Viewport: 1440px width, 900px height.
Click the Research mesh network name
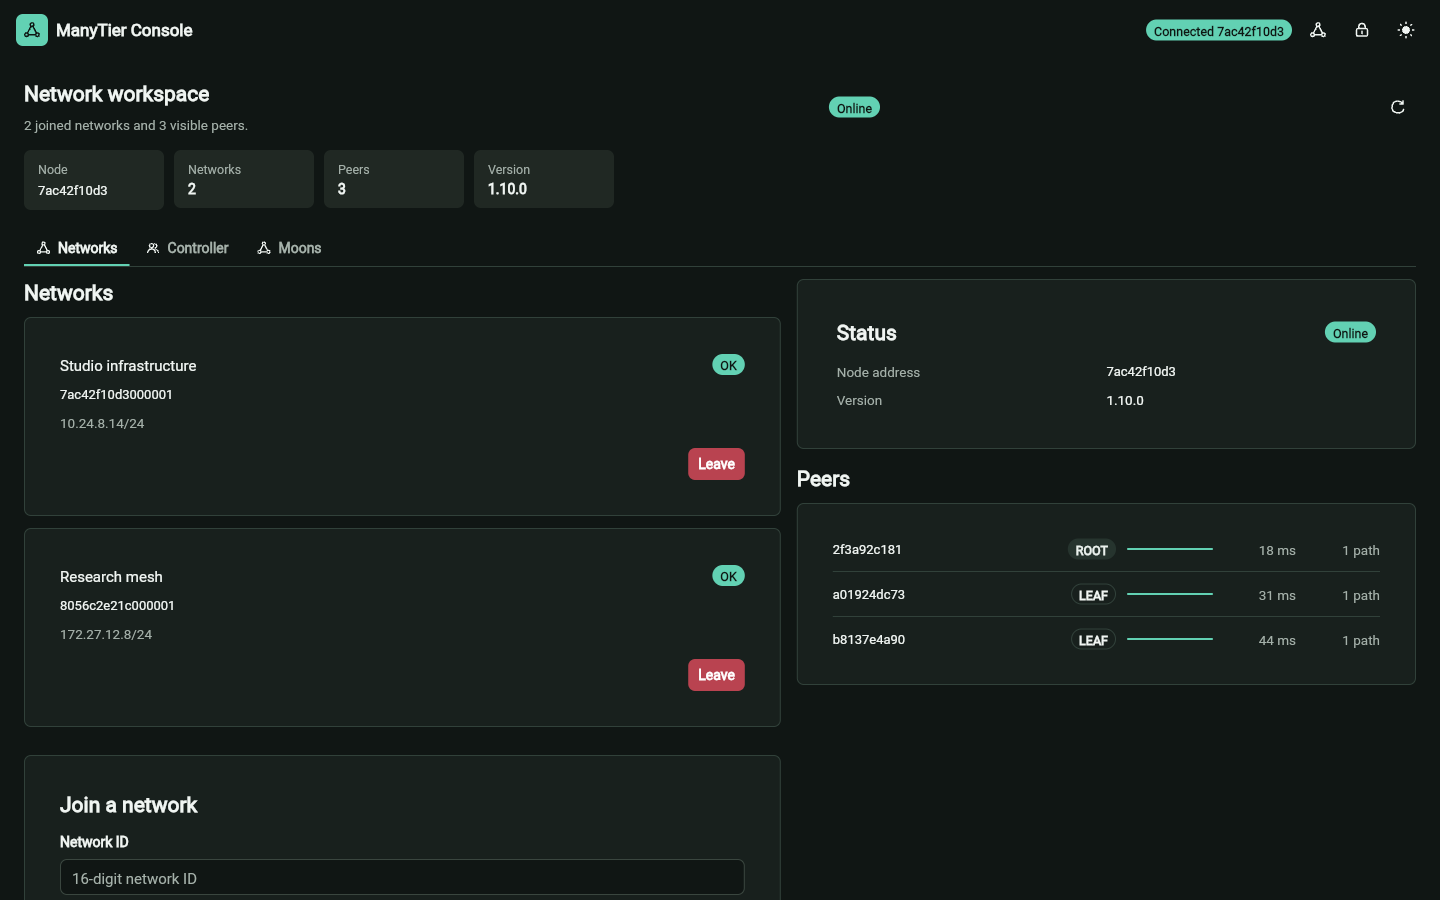111,577
